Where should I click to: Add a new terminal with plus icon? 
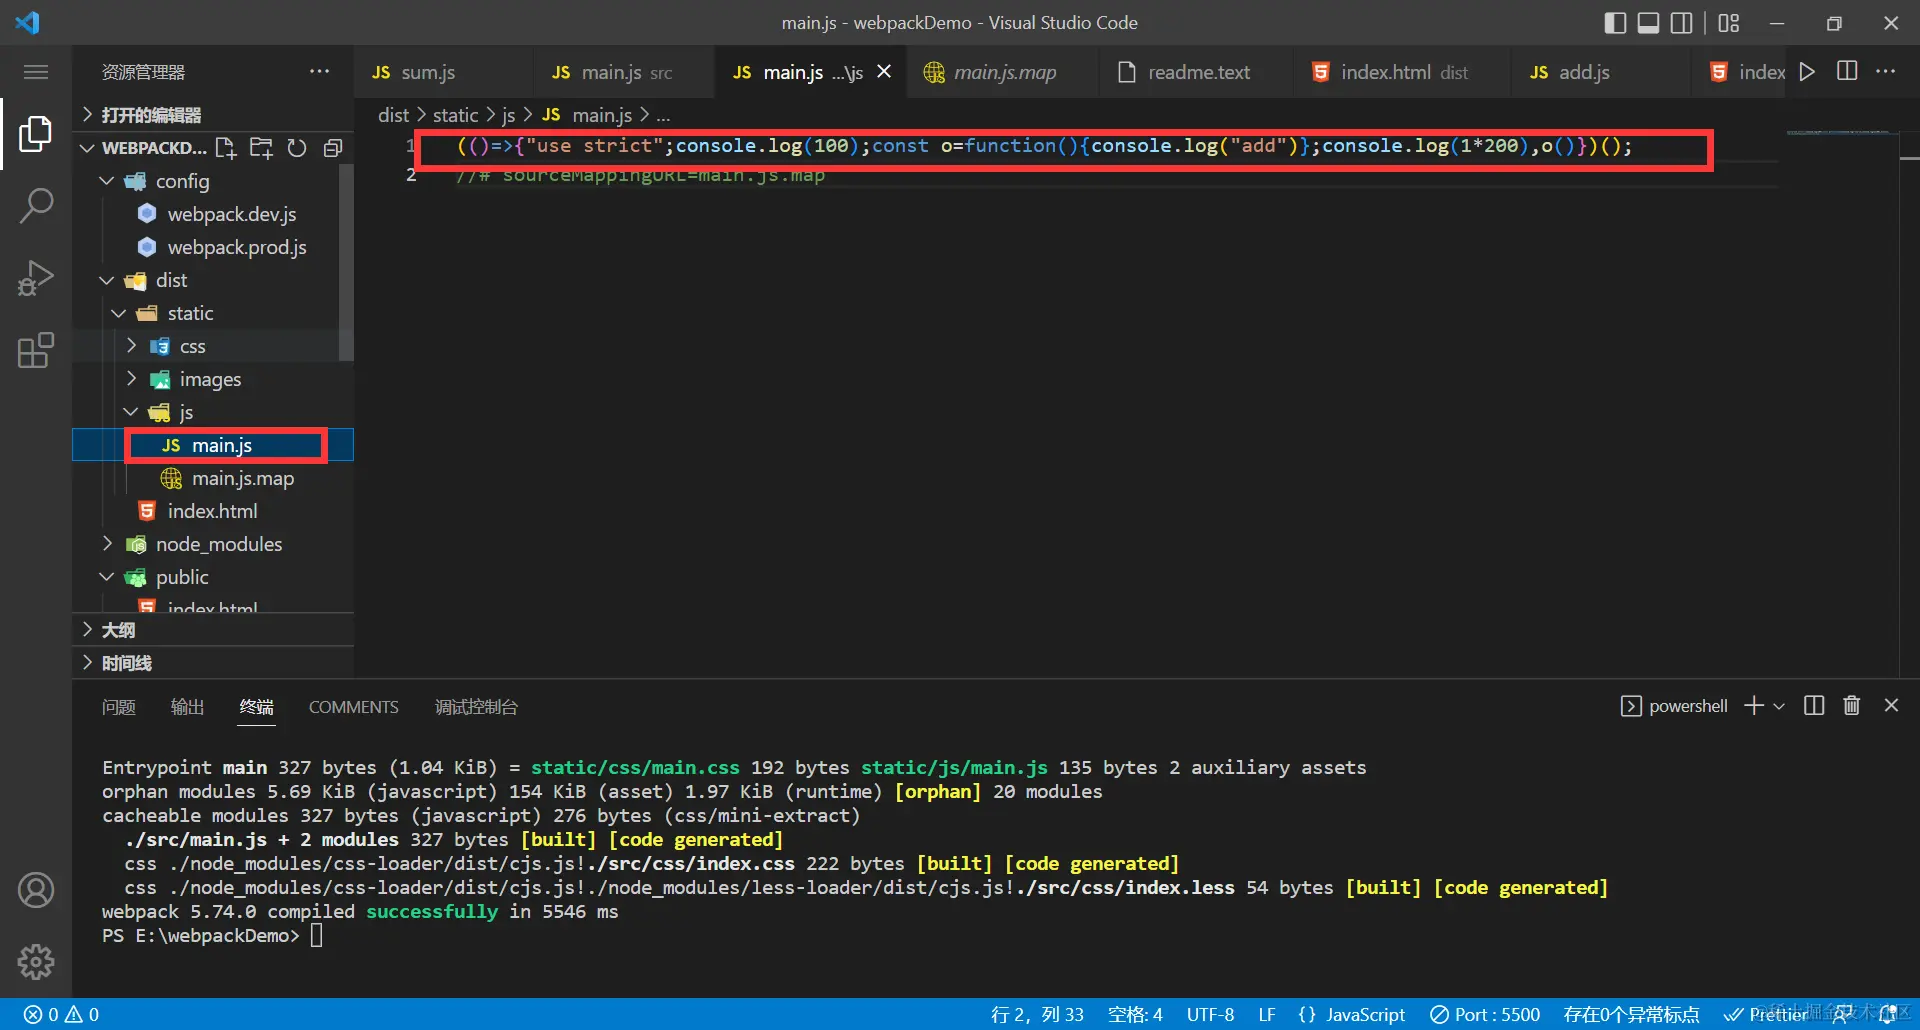coord(1753,706)
